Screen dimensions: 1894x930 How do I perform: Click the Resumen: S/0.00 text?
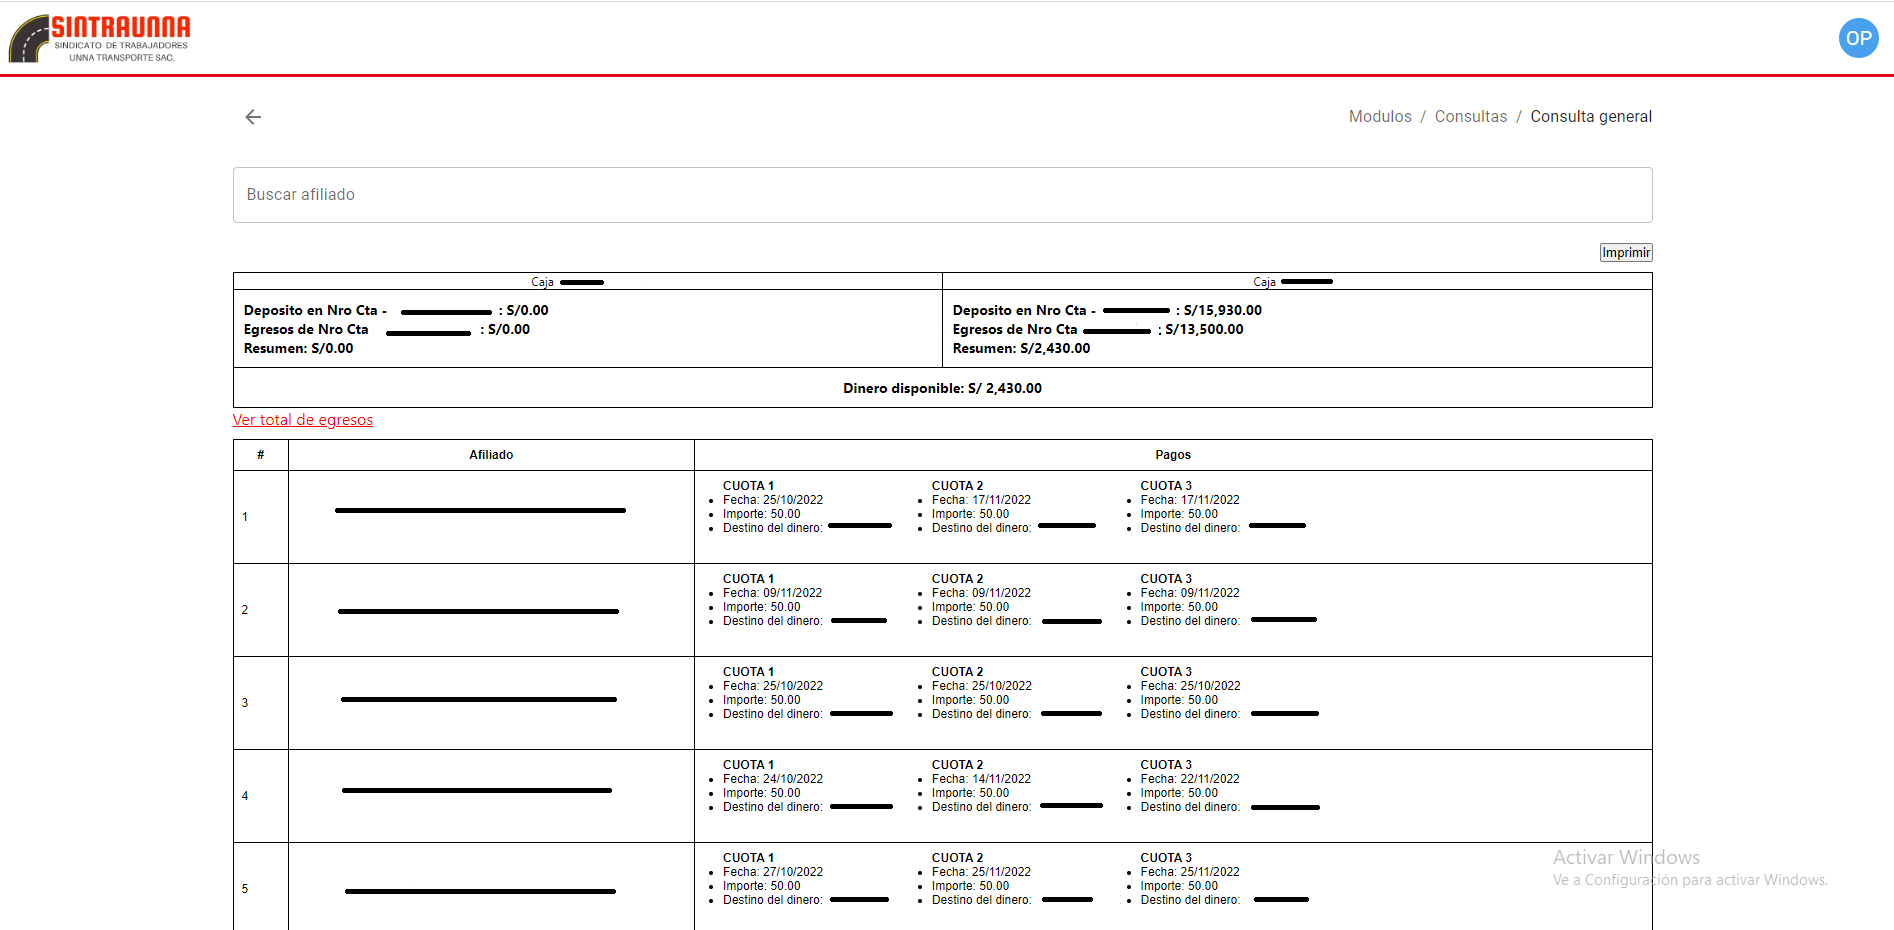coord(298,349)
